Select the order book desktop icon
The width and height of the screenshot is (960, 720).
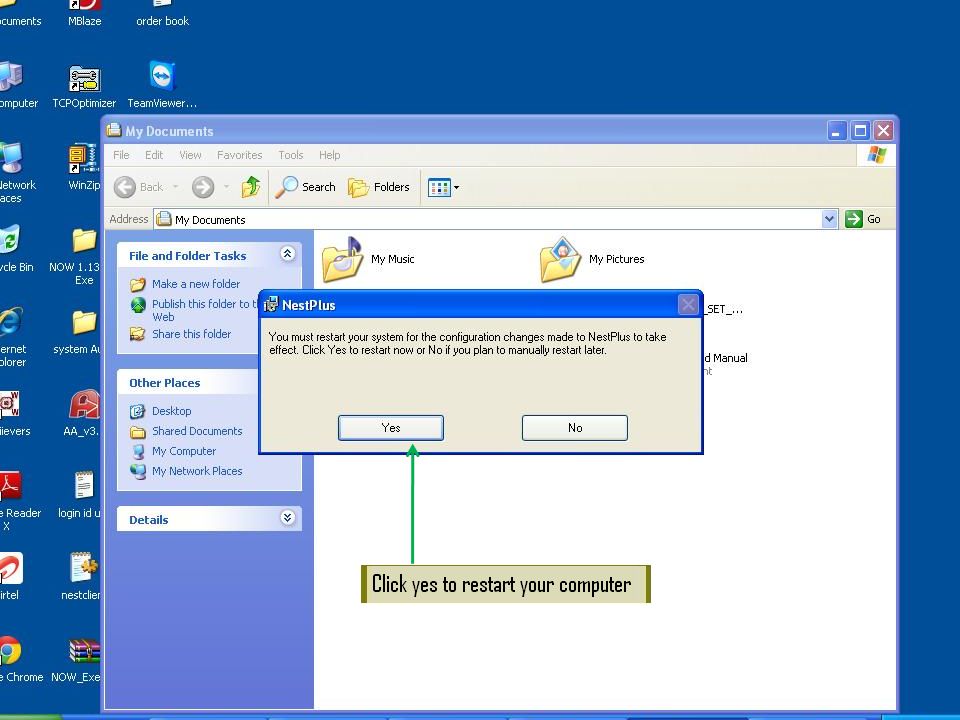pyautogui.click(x=162, y=12)
